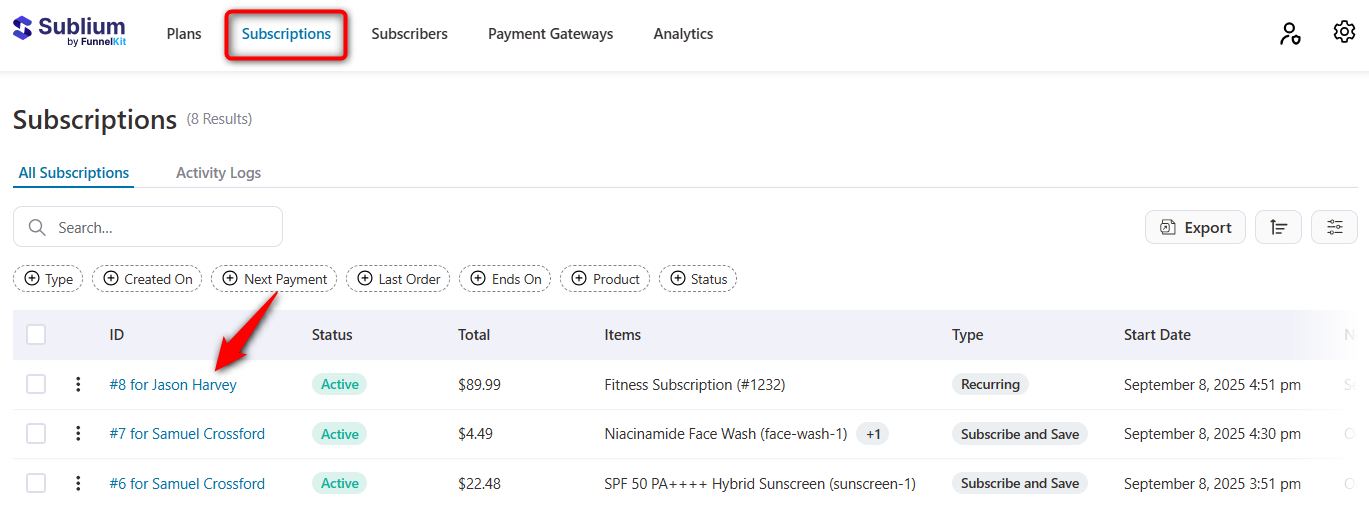Switch to the All Subscriptions tab
Viewport: 1369px width, 508px height.
tap(74, 173)
